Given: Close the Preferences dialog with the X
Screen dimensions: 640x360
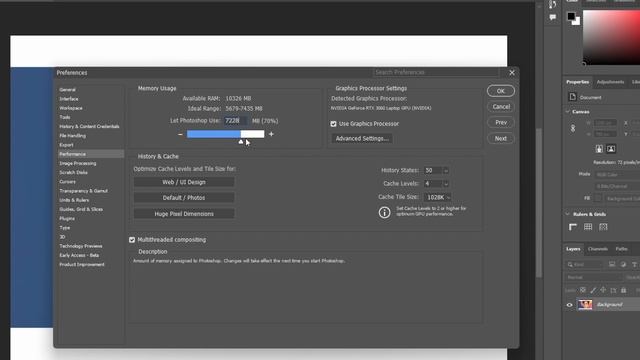Looking at the screenshot, I should click(512, 73).
